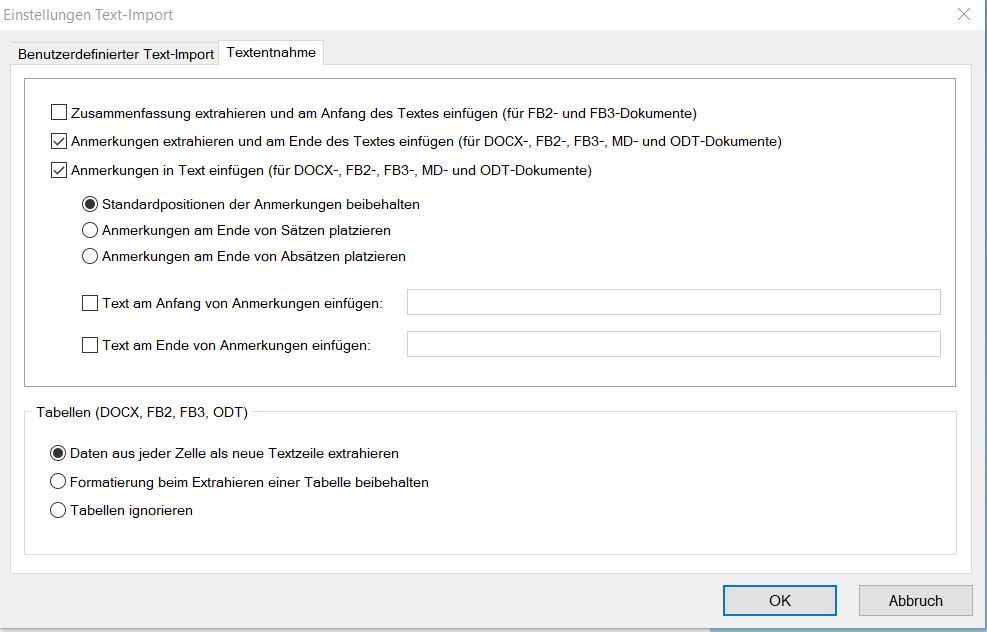This screenshot has height=632, width=987.
Task: Enable Zusammenfassung extrahieren checkbox
Action: click(59, 113)
